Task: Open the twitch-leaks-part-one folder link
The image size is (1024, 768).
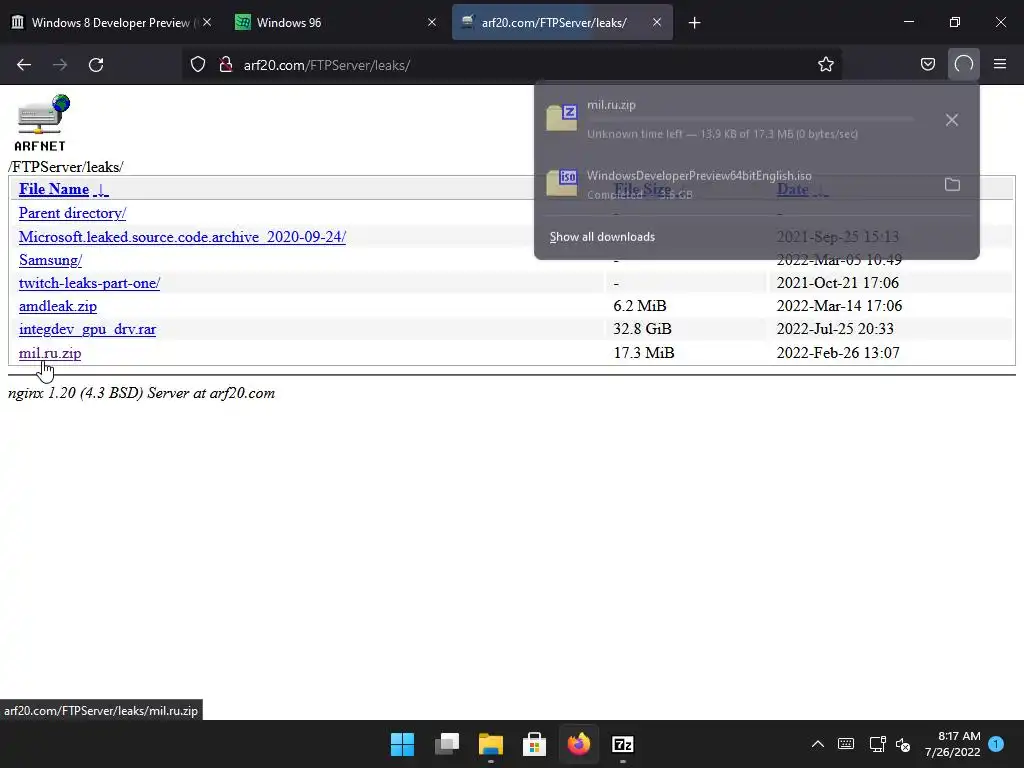Action: coord(89,283)
